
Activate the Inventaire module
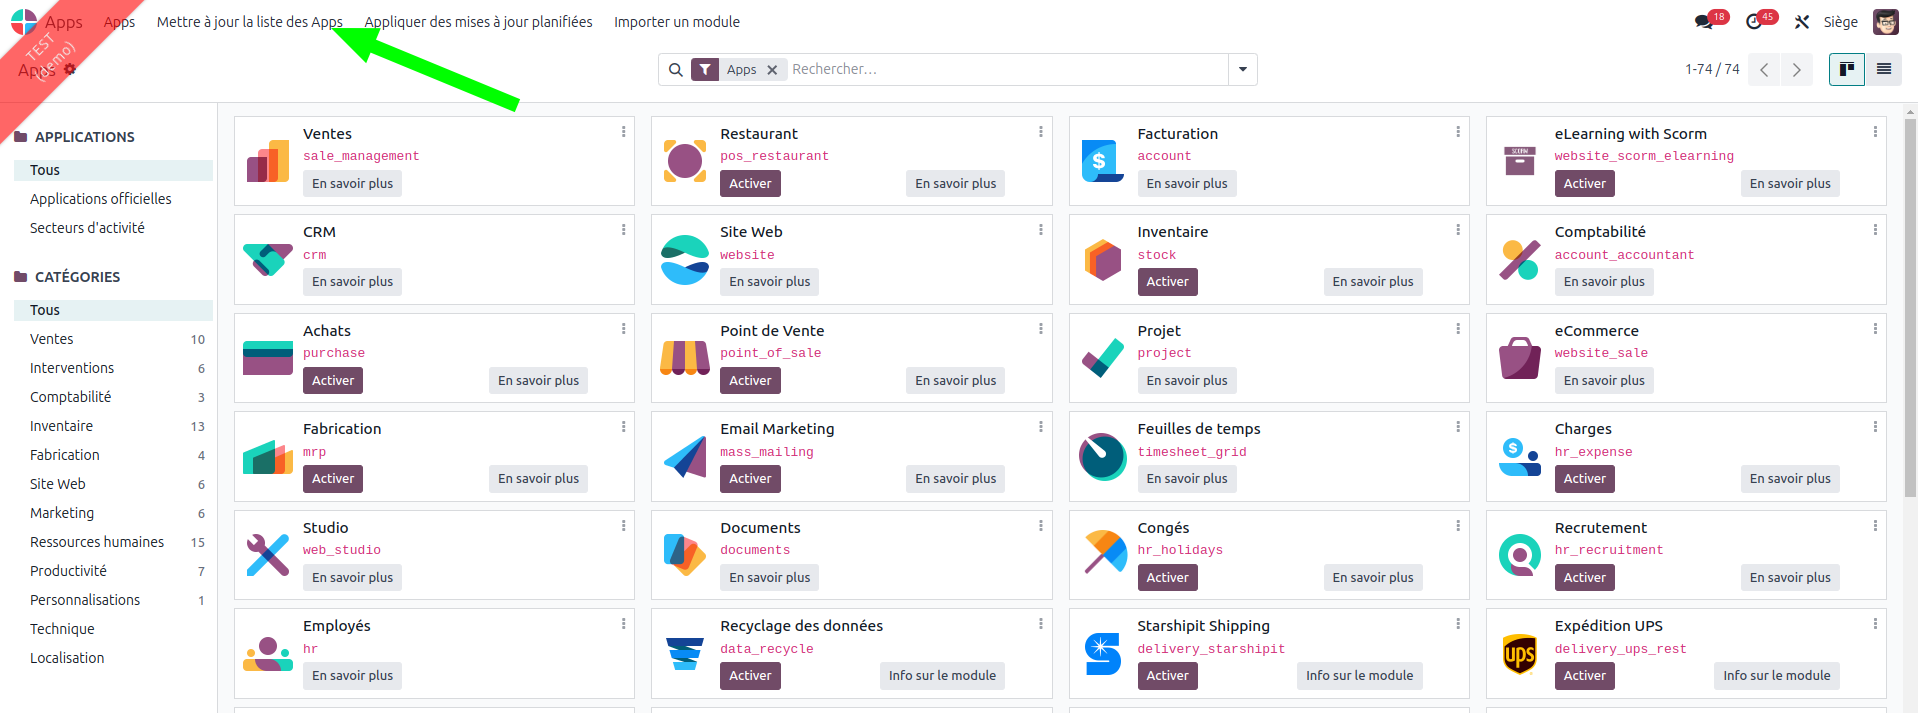(1167, 282)
